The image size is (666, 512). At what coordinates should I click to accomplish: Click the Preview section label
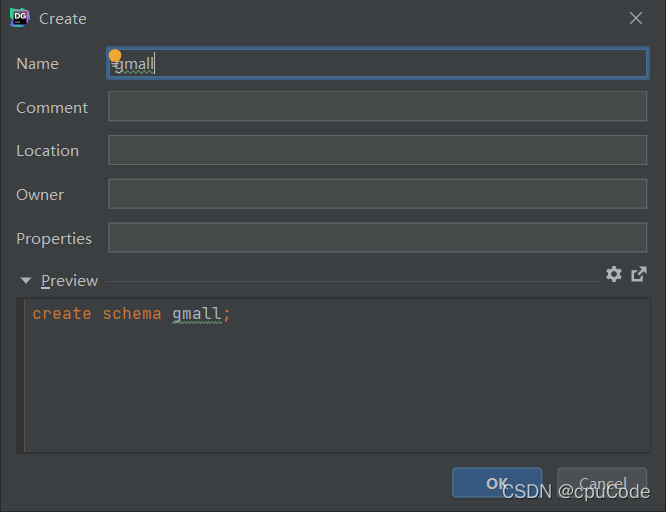point(70,281)
